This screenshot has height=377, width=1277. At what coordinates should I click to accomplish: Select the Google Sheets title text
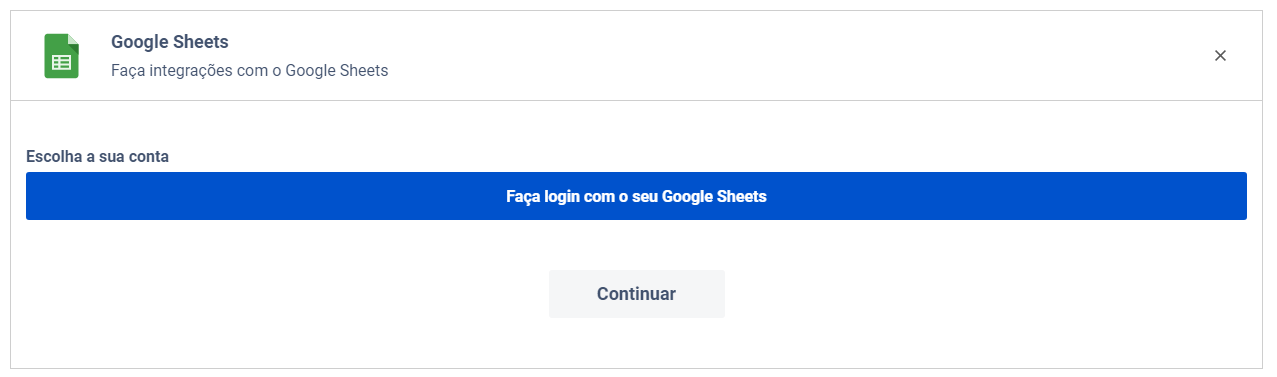[170, 42]
